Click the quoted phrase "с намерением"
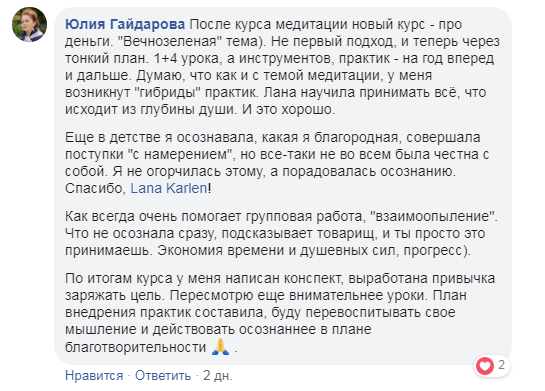 point(180,154)
